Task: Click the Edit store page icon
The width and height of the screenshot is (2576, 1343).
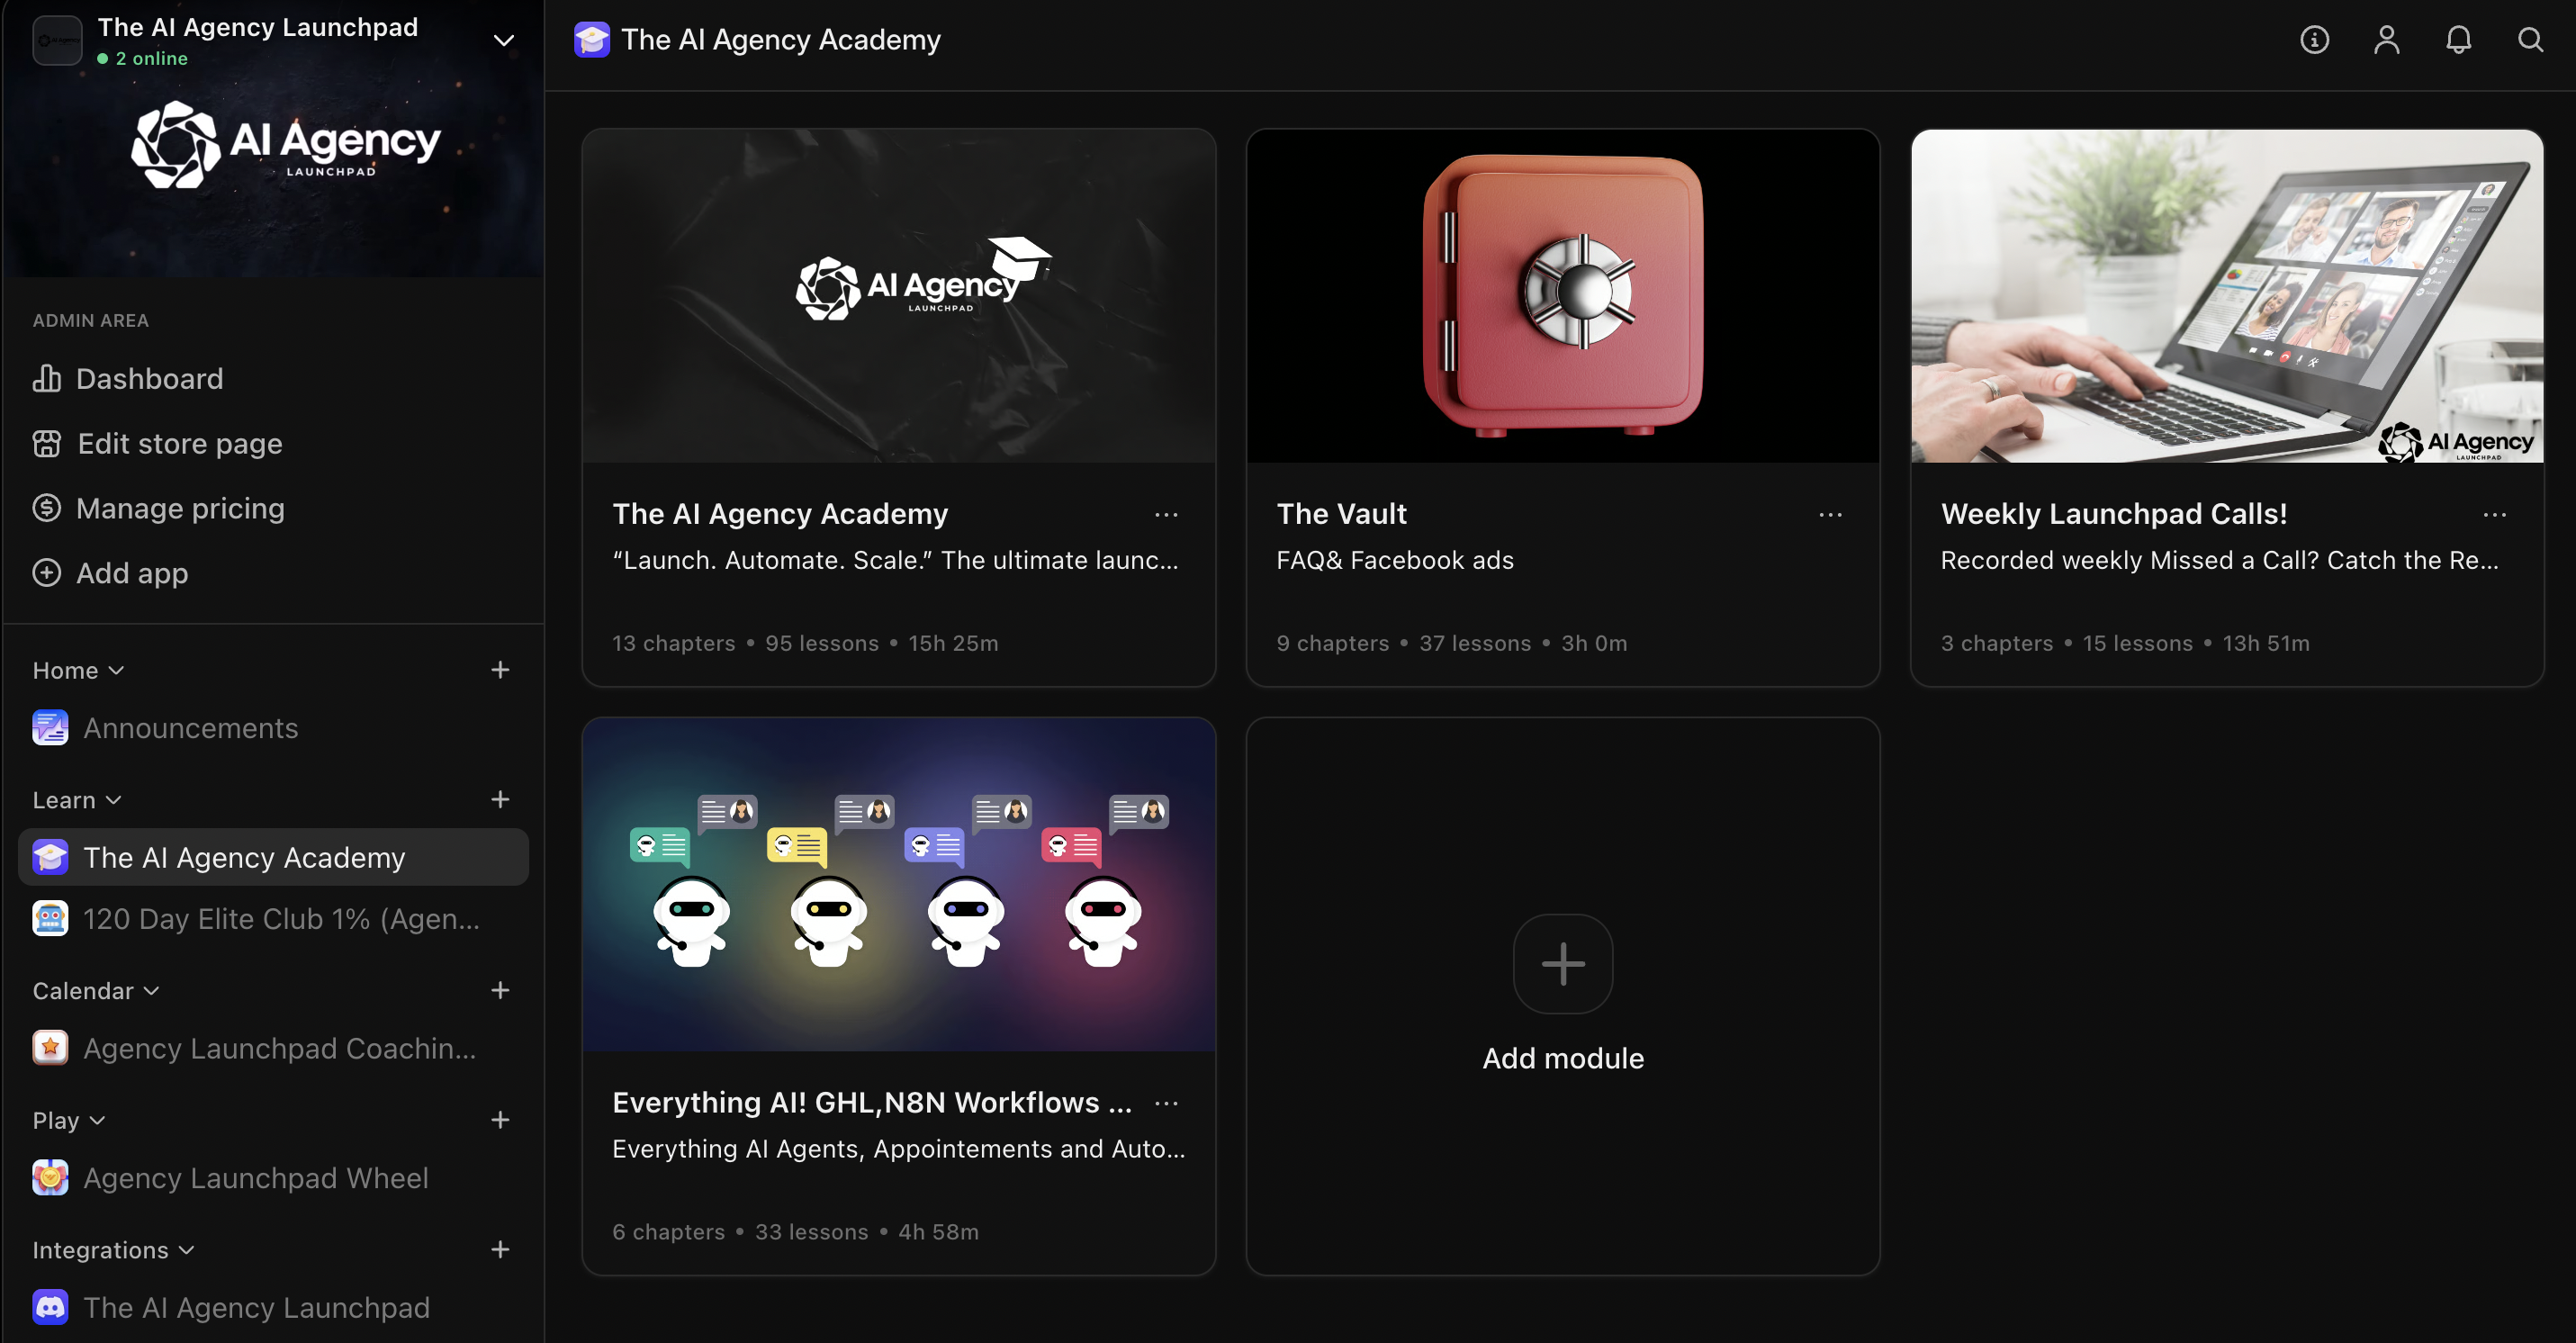Action: [x=47, y=443]
